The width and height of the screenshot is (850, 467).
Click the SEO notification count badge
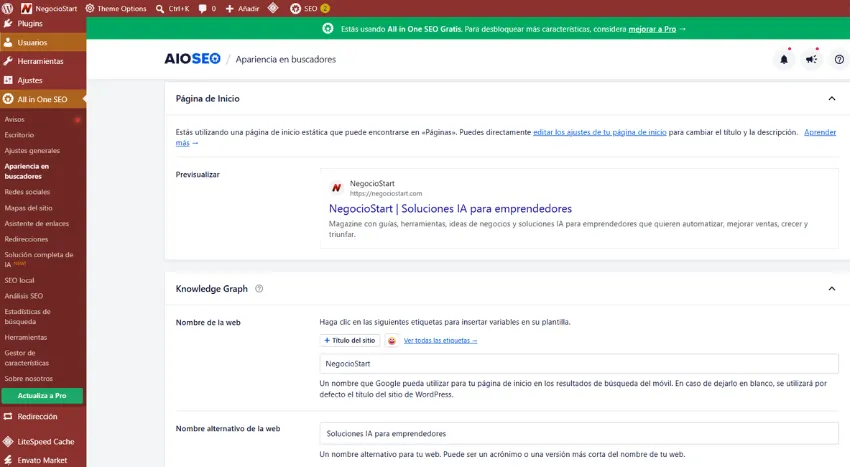point(325,8)
